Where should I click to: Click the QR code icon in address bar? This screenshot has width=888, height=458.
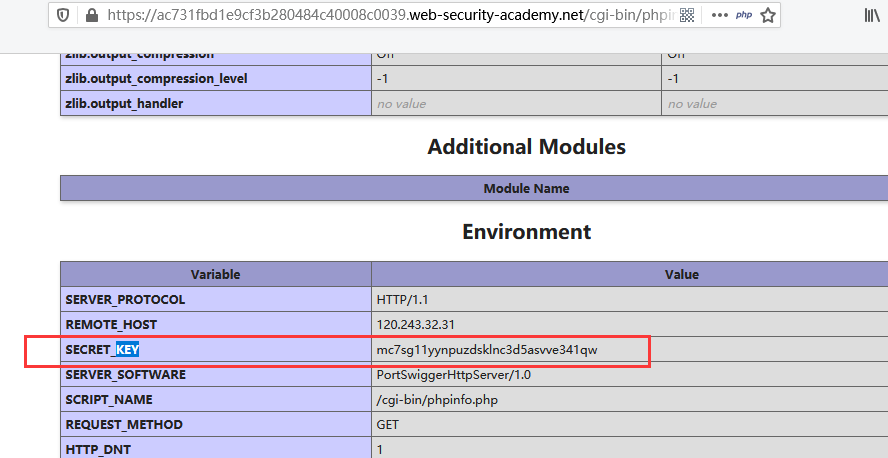pyautogui.click(x=686, y=15)
